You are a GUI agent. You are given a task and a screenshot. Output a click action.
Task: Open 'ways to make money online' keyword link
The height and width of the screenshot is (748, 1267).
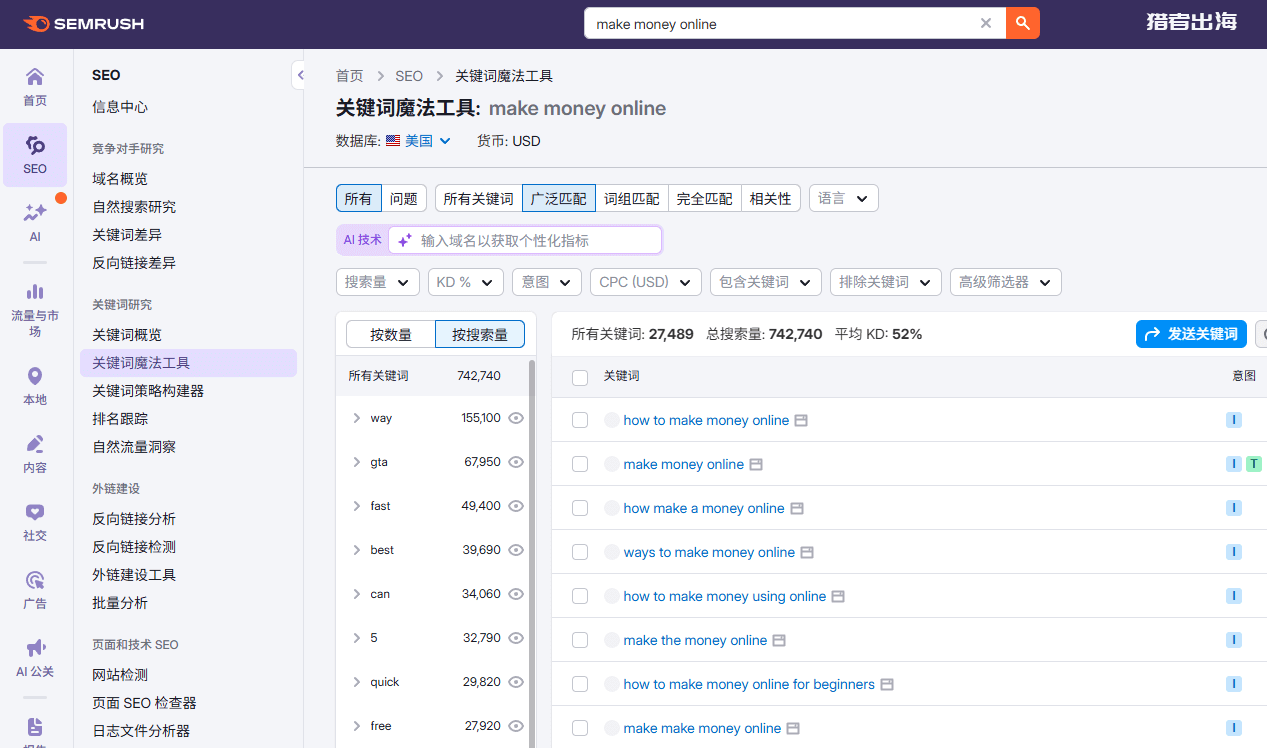[x=709, y=552]
